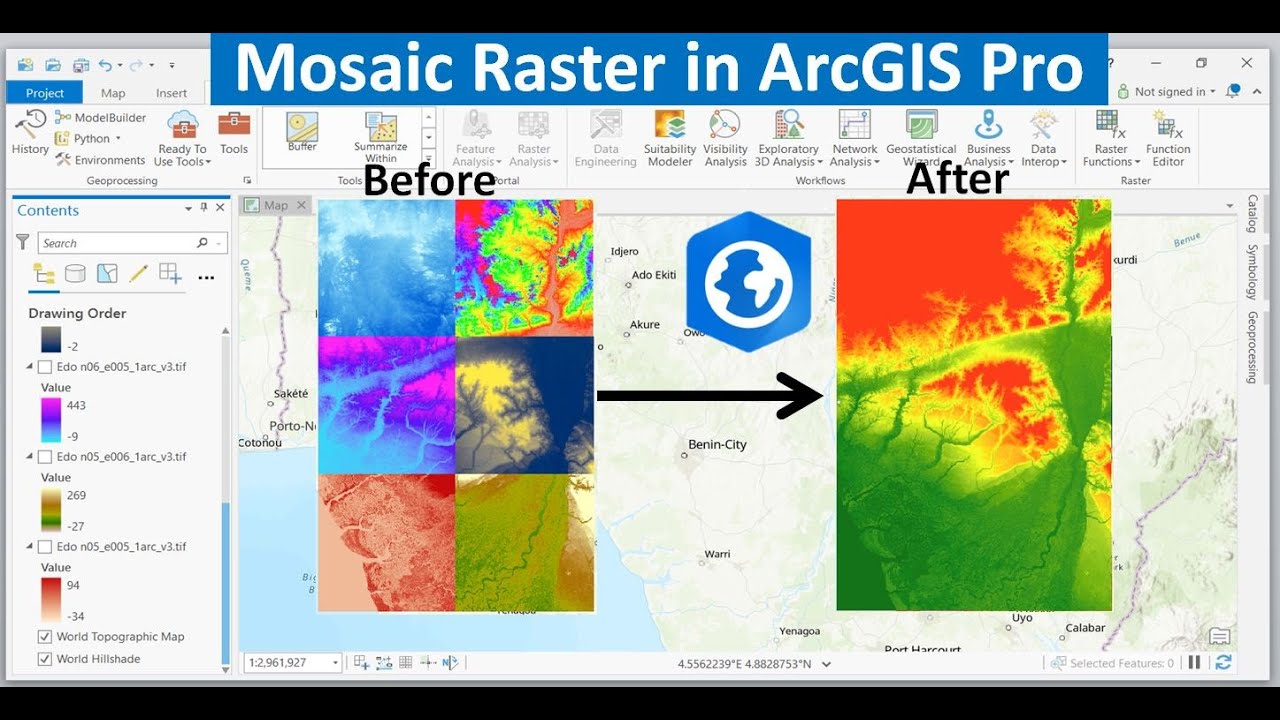Click the n05_e005 red color ramp
The height and width of the screenshot is (720, 1280).
(50, 600)
